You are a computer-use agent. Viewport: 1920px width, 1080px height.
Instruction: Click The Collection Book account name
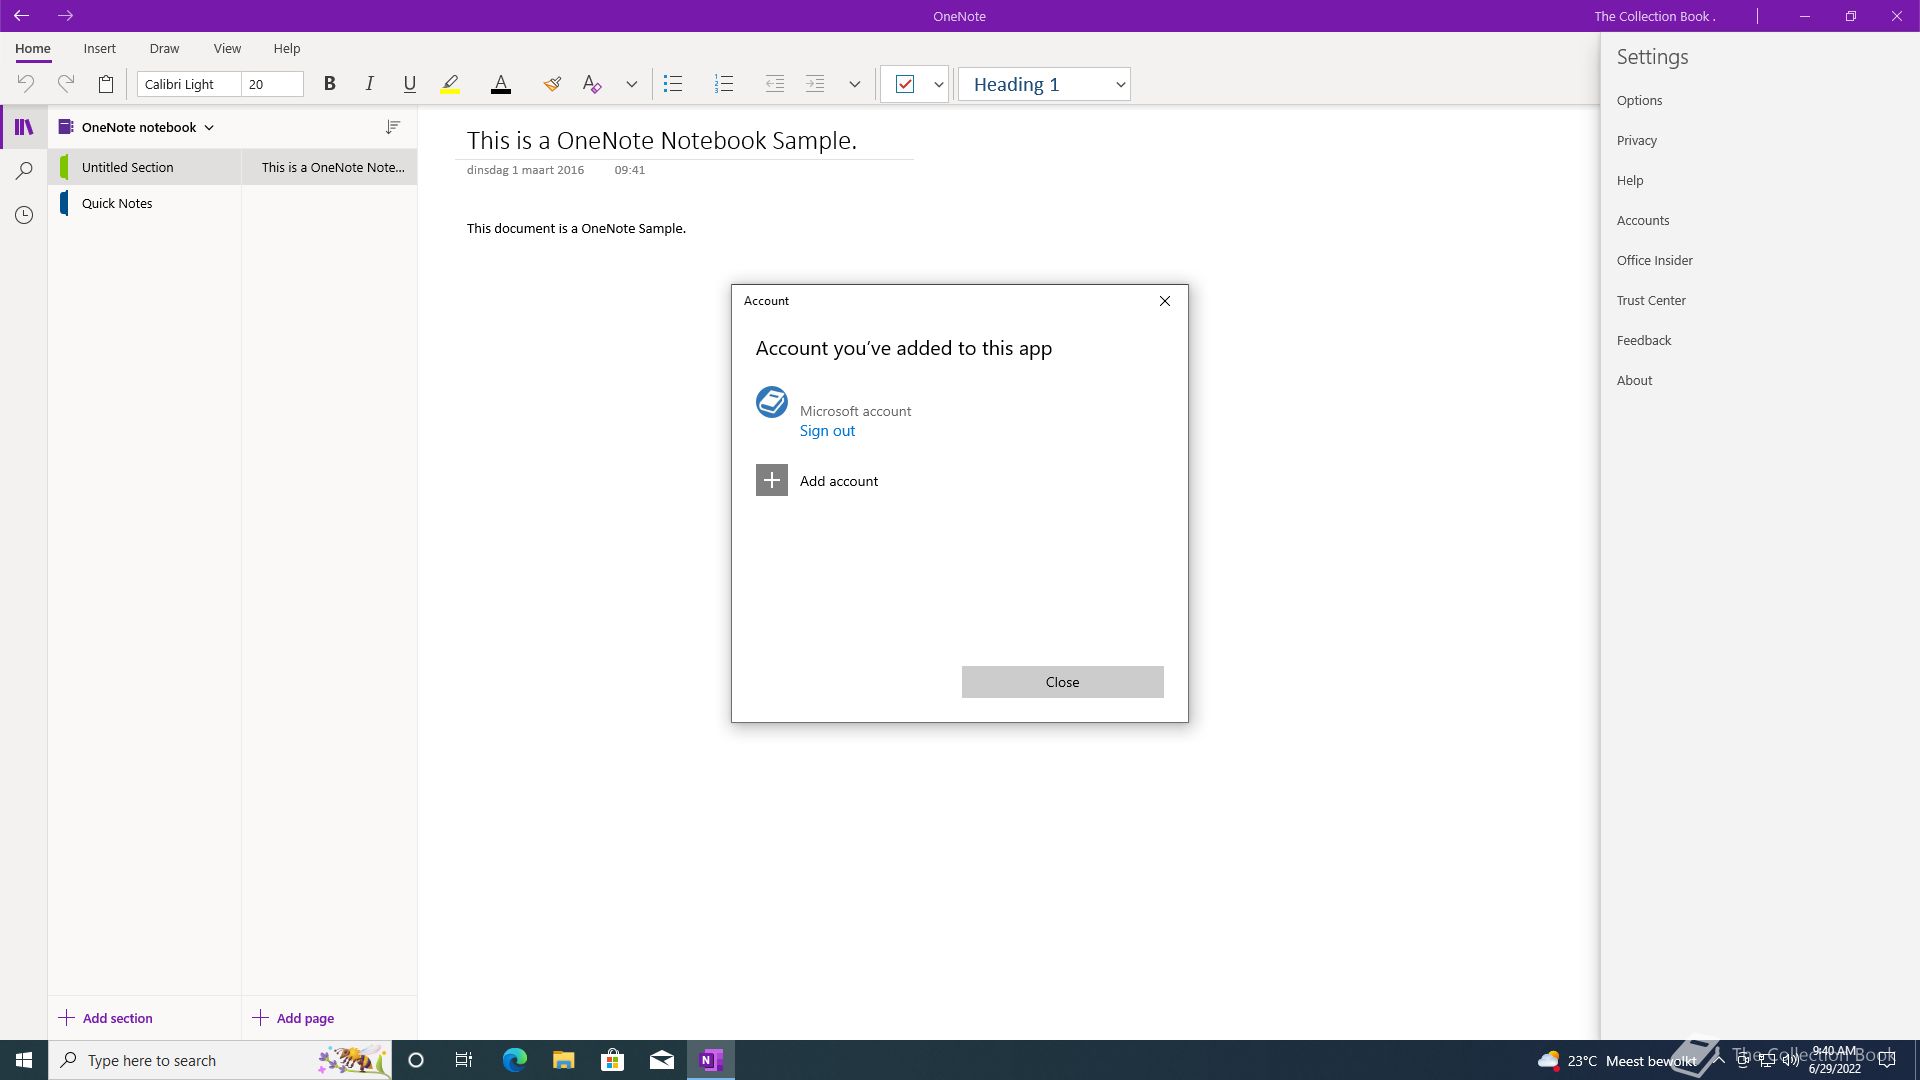(x=1655, y=16)
